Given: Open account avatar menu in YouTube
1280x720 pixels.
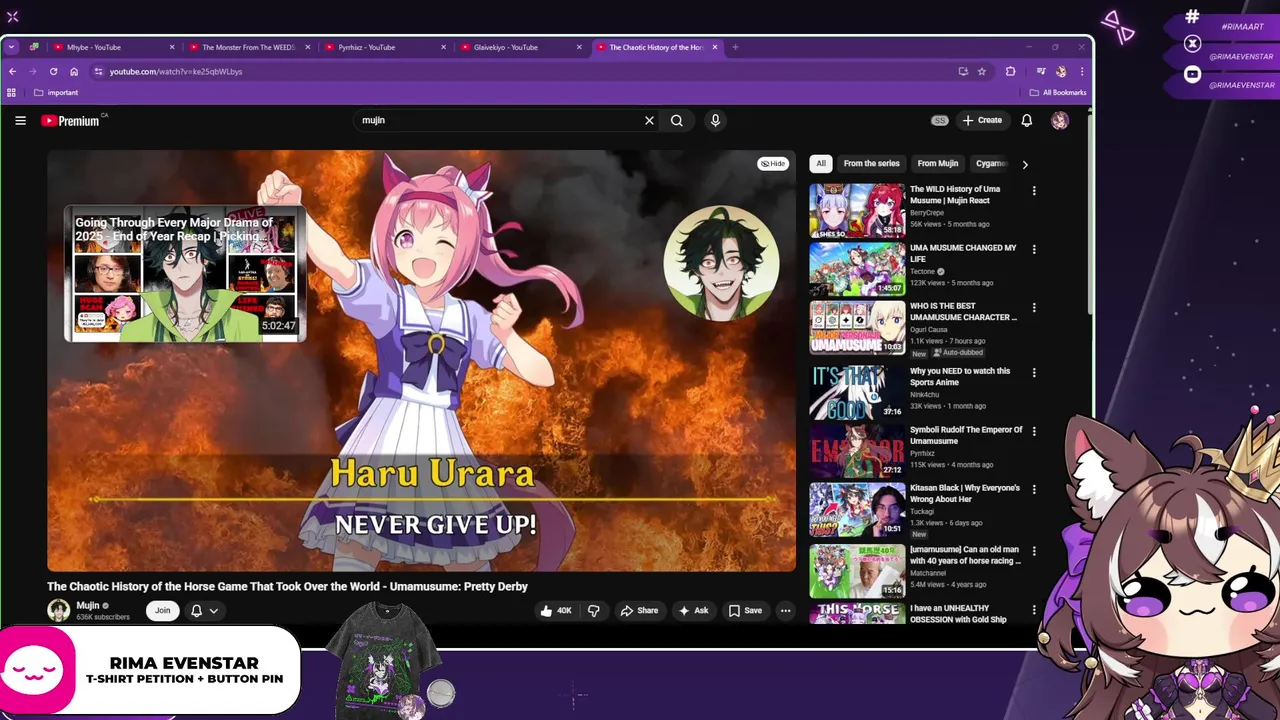Looking at the screenshot, I should (1060, 120).
